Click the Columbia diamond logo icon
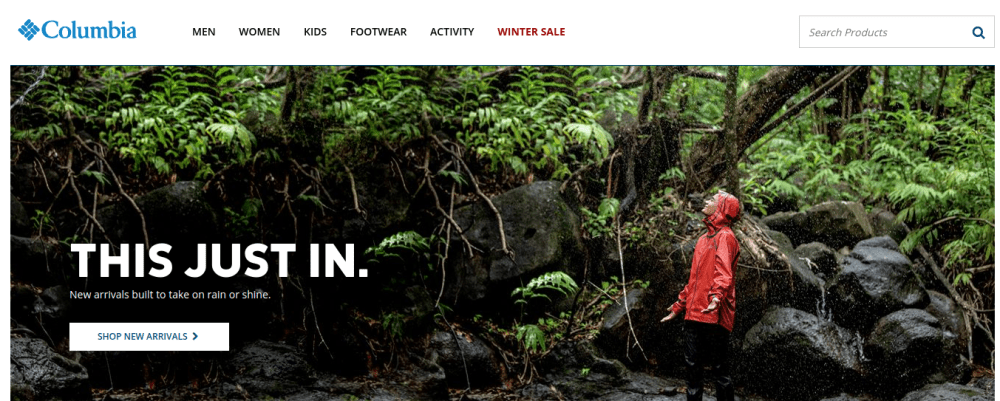Viewport: 1000px width, 401px height. tap(29, 30)
